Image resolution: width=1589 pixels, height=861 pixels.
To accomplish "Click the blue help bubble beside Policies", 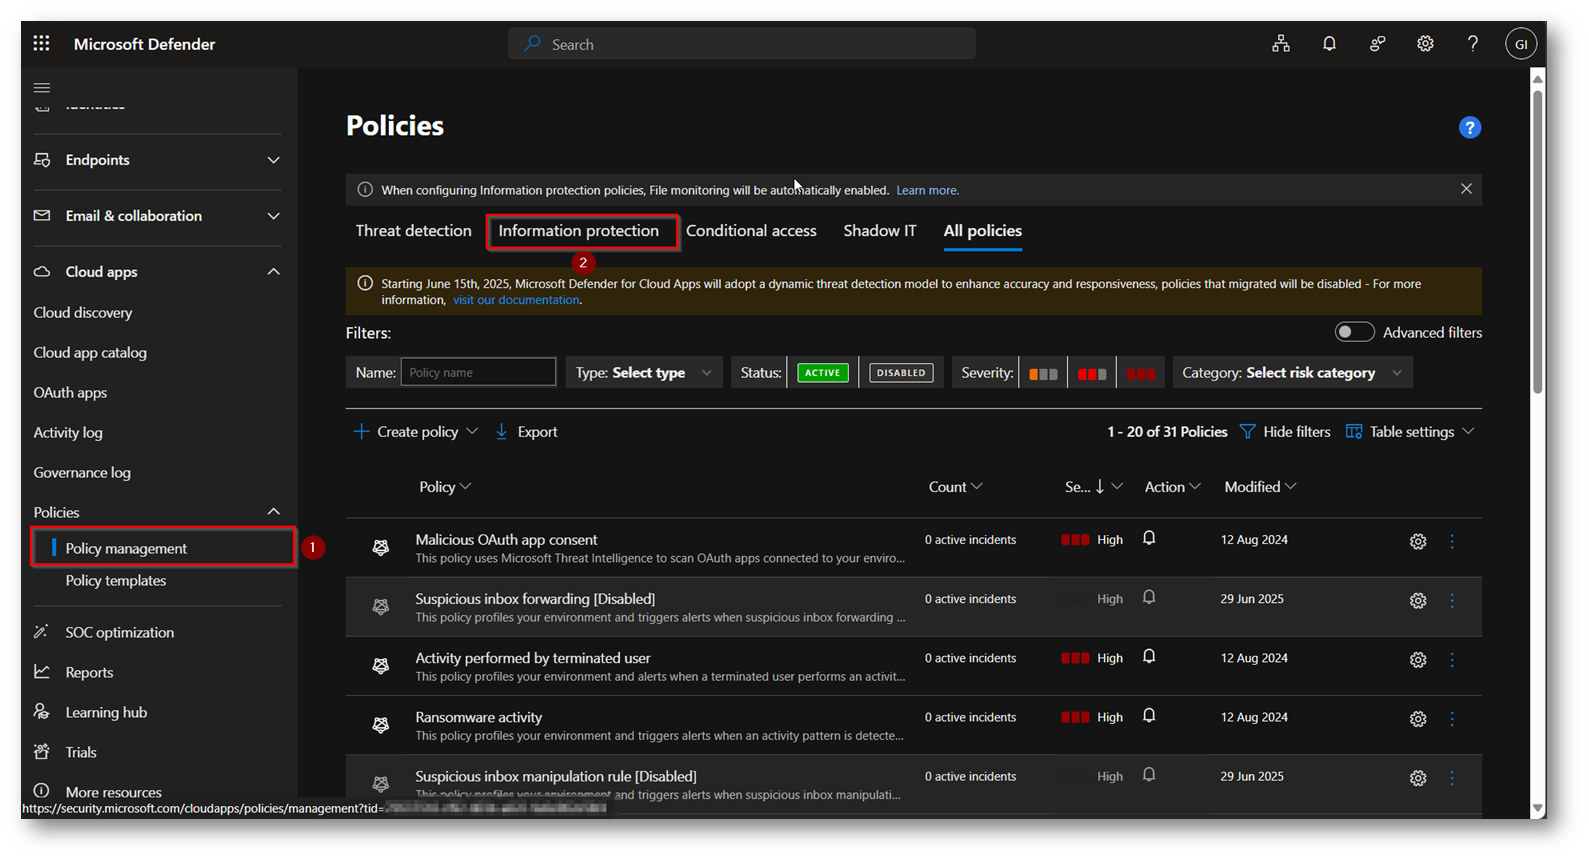I will click(x=1469, y=128).
